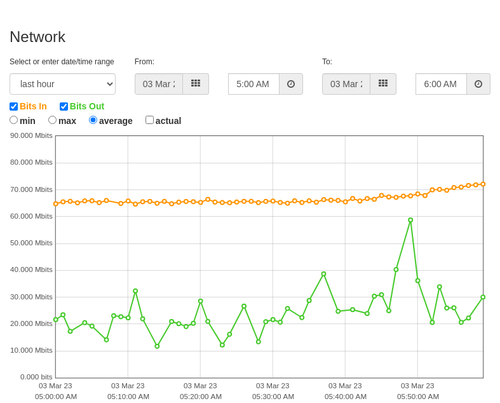The height and width of the screenshot is (403, 500).
Task: Click the last green Bits Out data point
Action: click(483, 297)
